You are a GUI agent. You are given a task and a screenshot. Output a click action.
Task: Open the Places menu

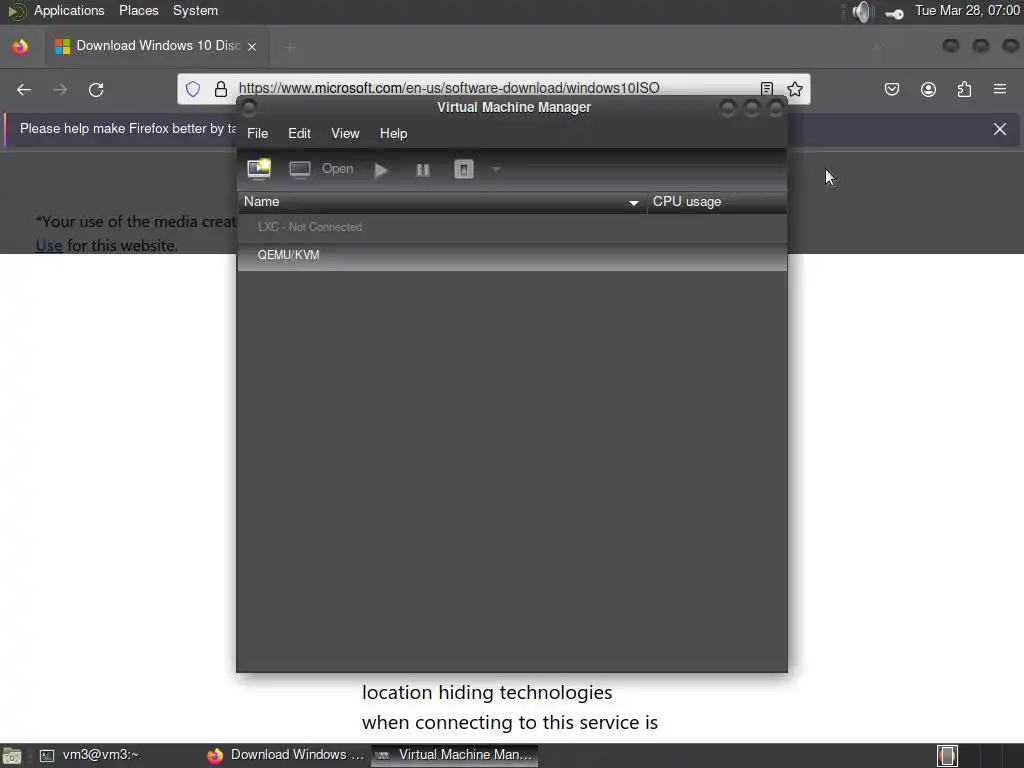tap(138, 10)
